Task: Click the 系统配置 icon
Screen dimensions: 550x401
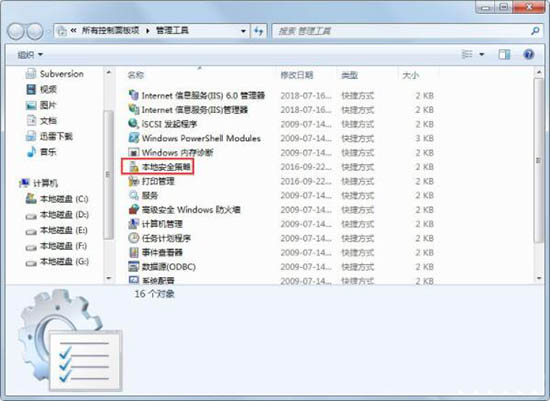Action: [134, 280]
